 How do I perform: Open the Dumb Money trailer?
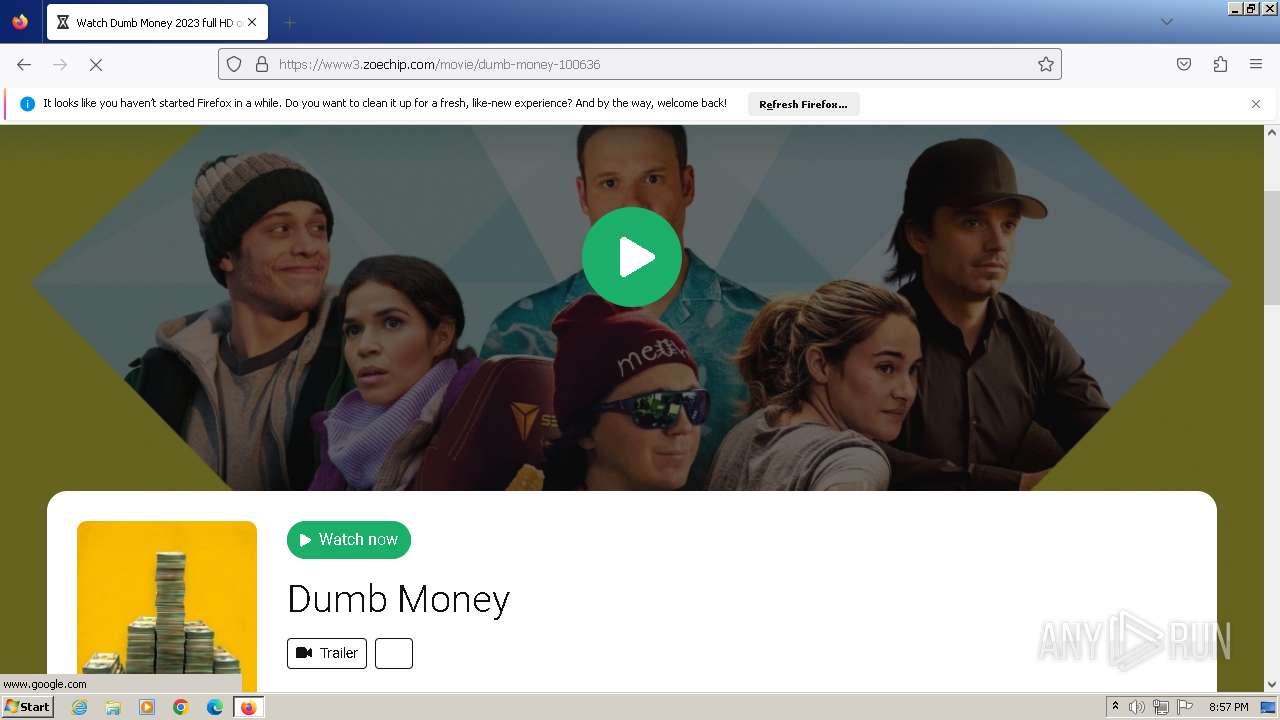click(327, 653)
